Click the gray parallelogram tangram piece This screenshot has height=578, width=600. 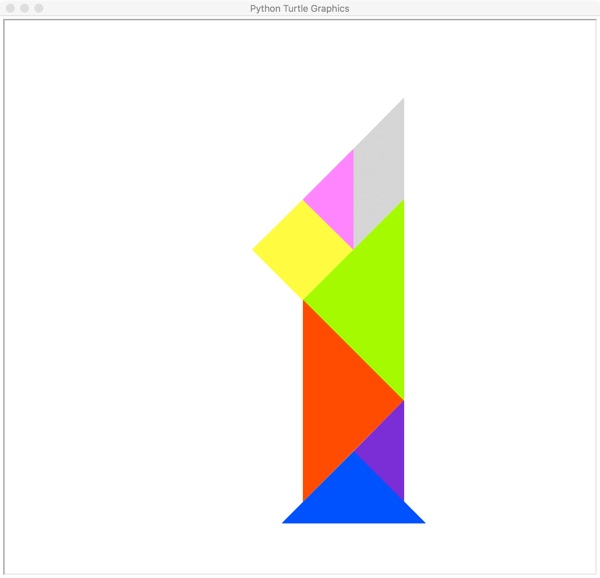[x=378, y=174]
